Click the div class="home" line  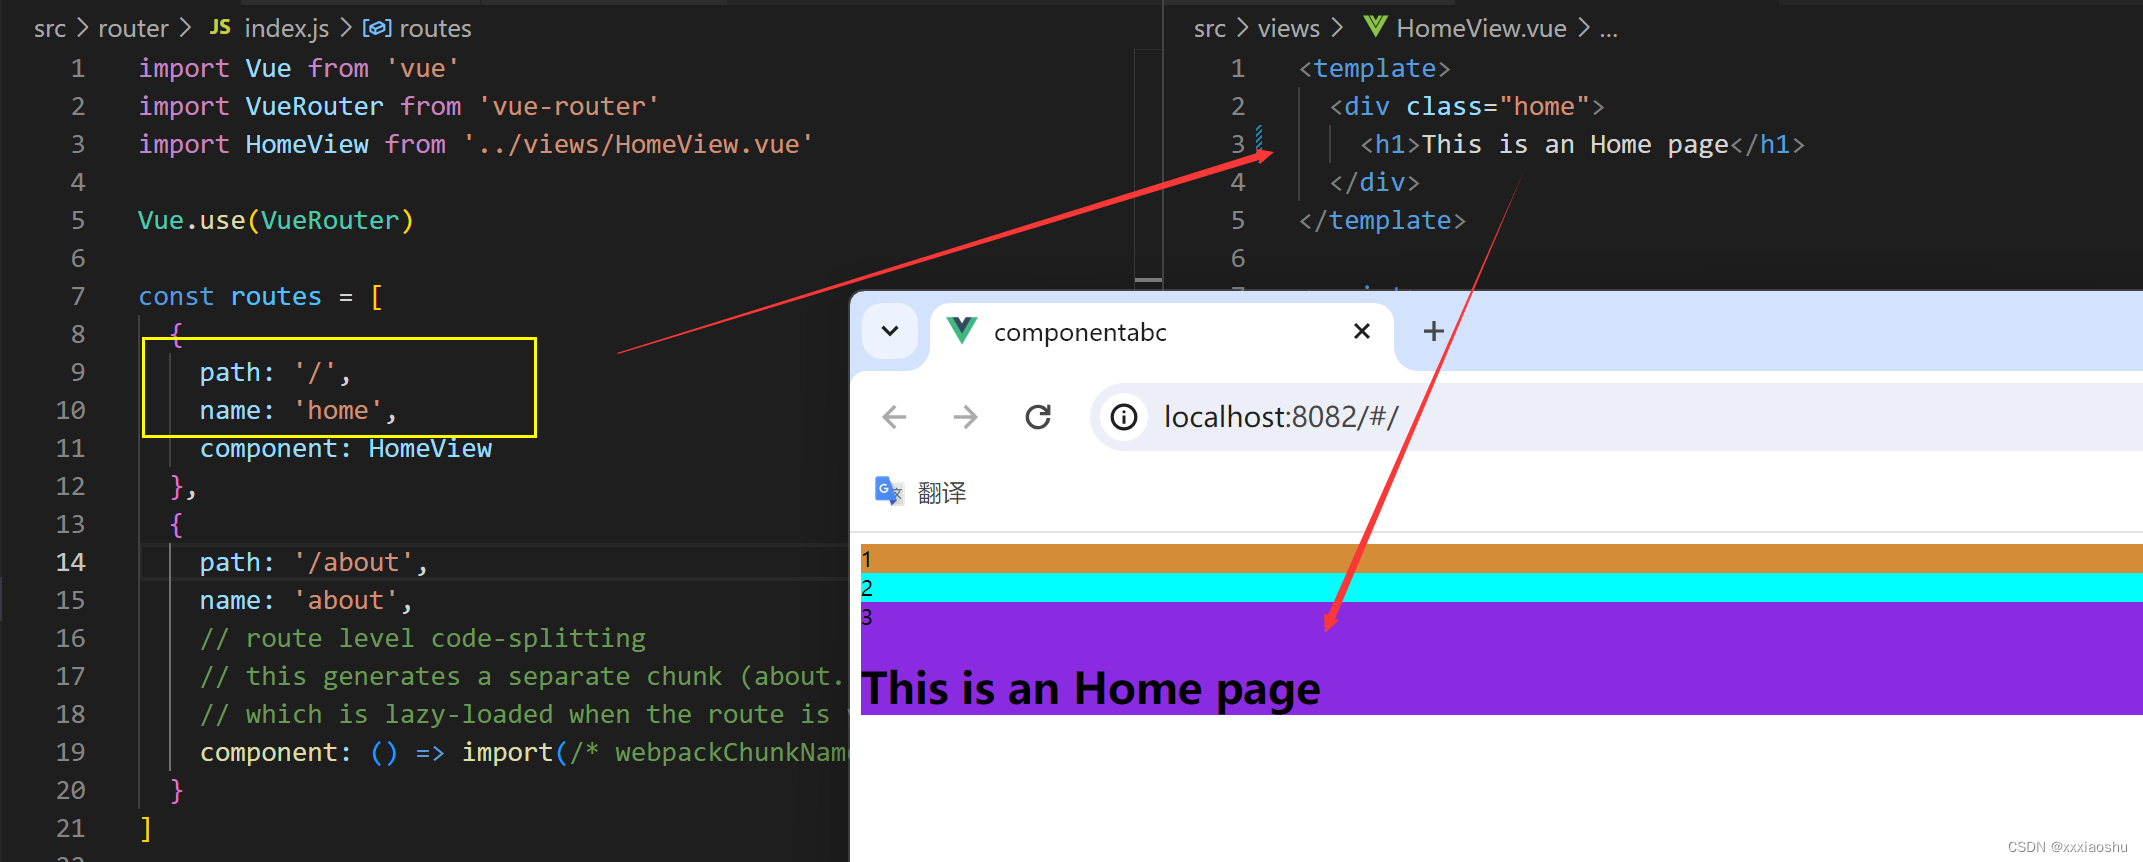(x=1467, y=106)
